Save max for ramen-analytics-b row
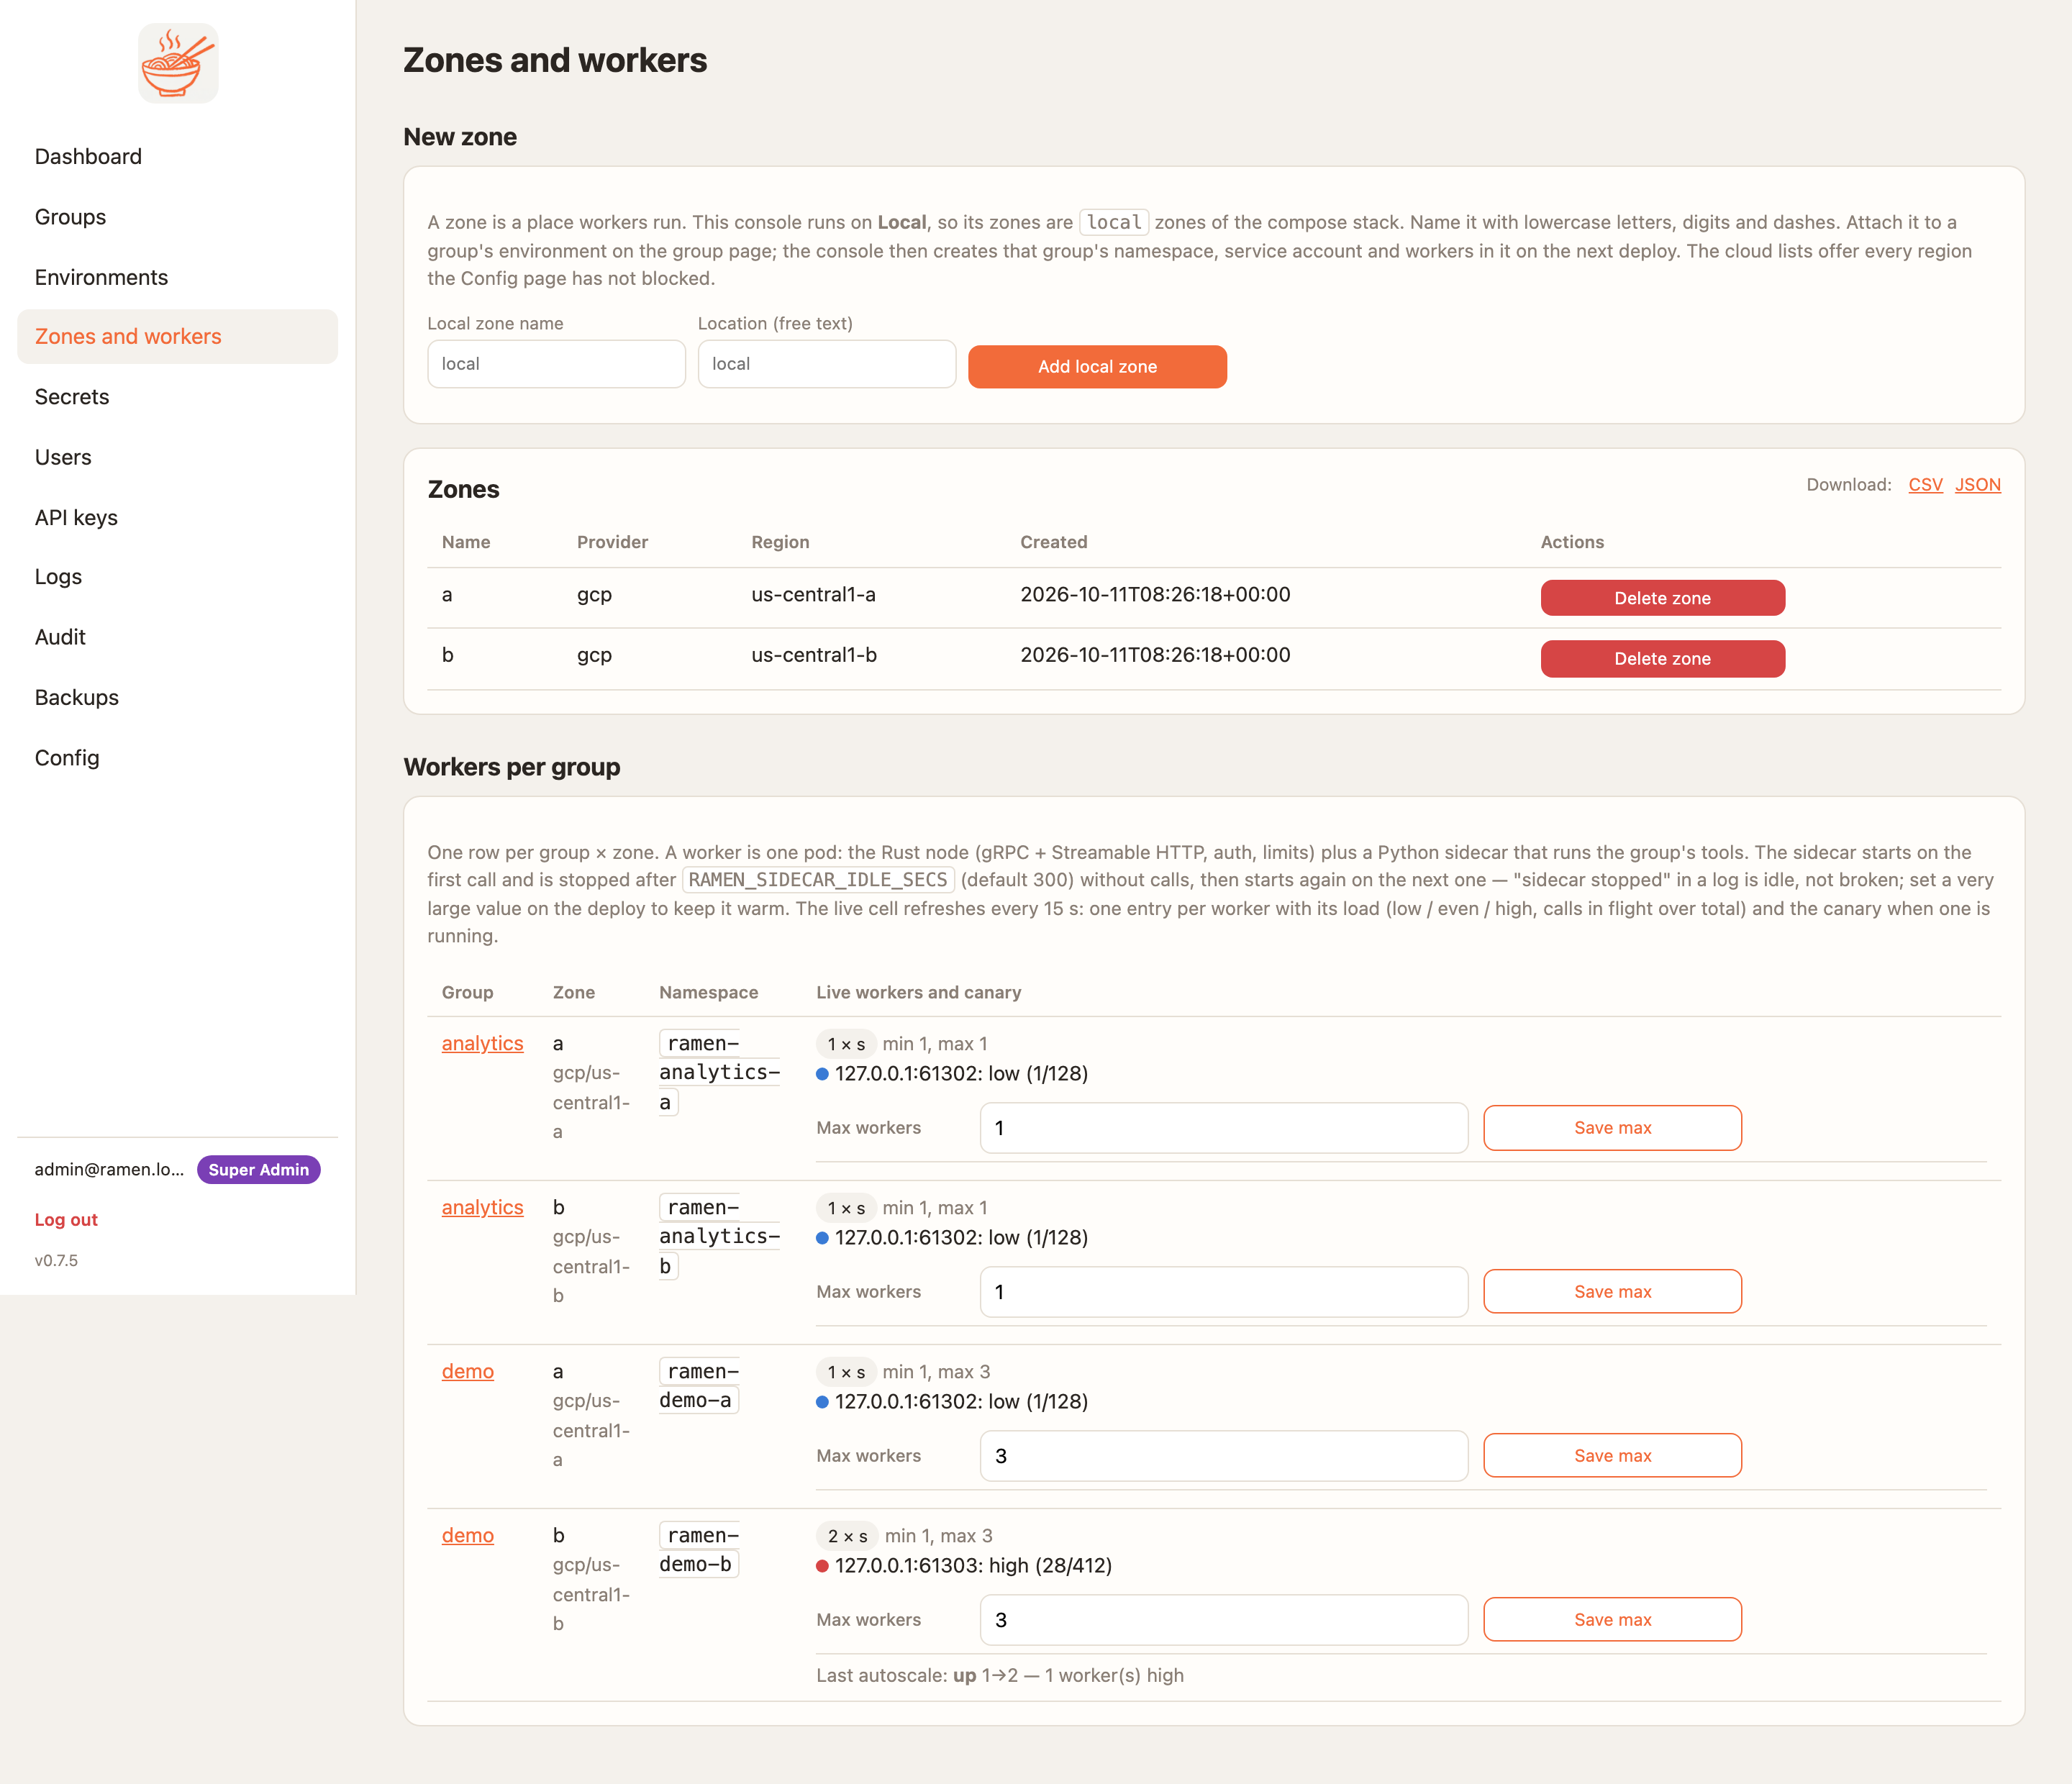 [1612, 1292]
